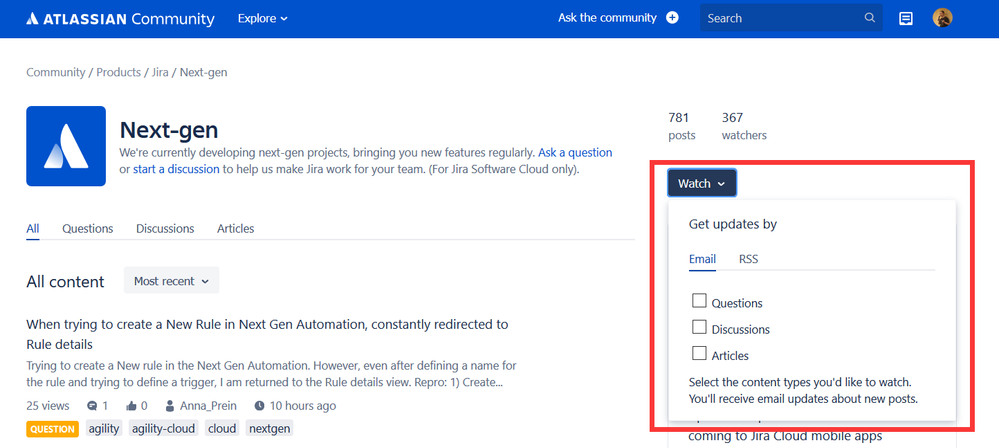This screenshot has width=999, height=448.
Task: Toggle the Watch dropdown button
Action: click(701, 184)
